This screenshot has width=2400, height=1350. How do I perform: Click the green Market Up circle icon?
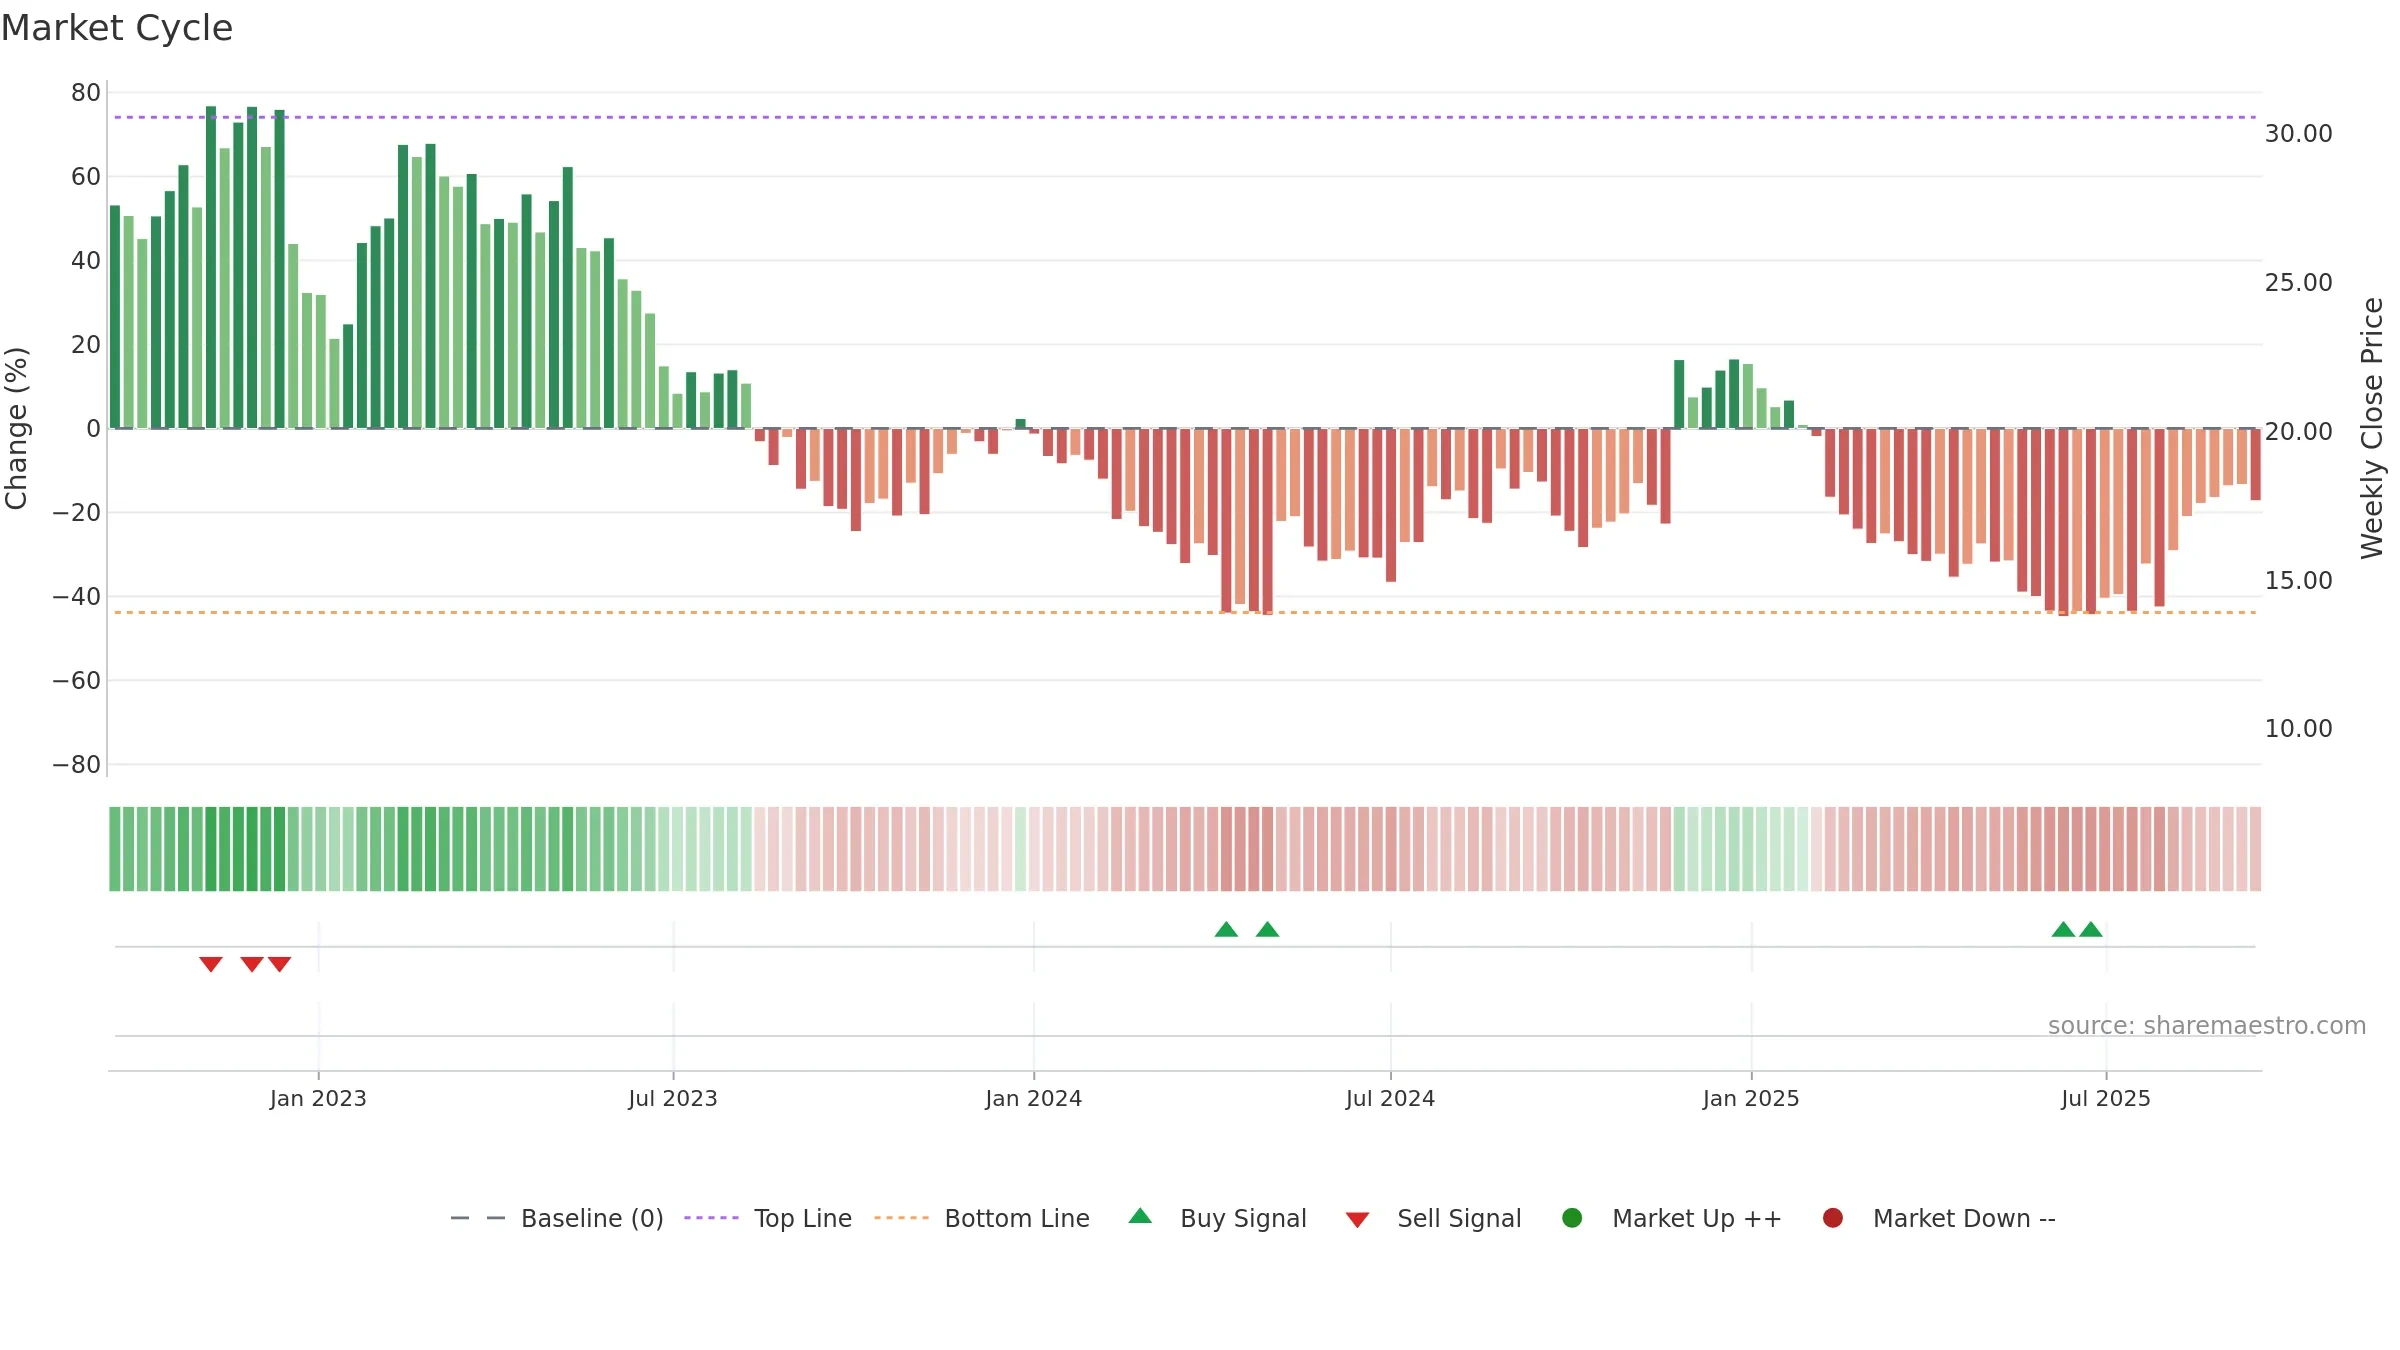[1572, 1218]
